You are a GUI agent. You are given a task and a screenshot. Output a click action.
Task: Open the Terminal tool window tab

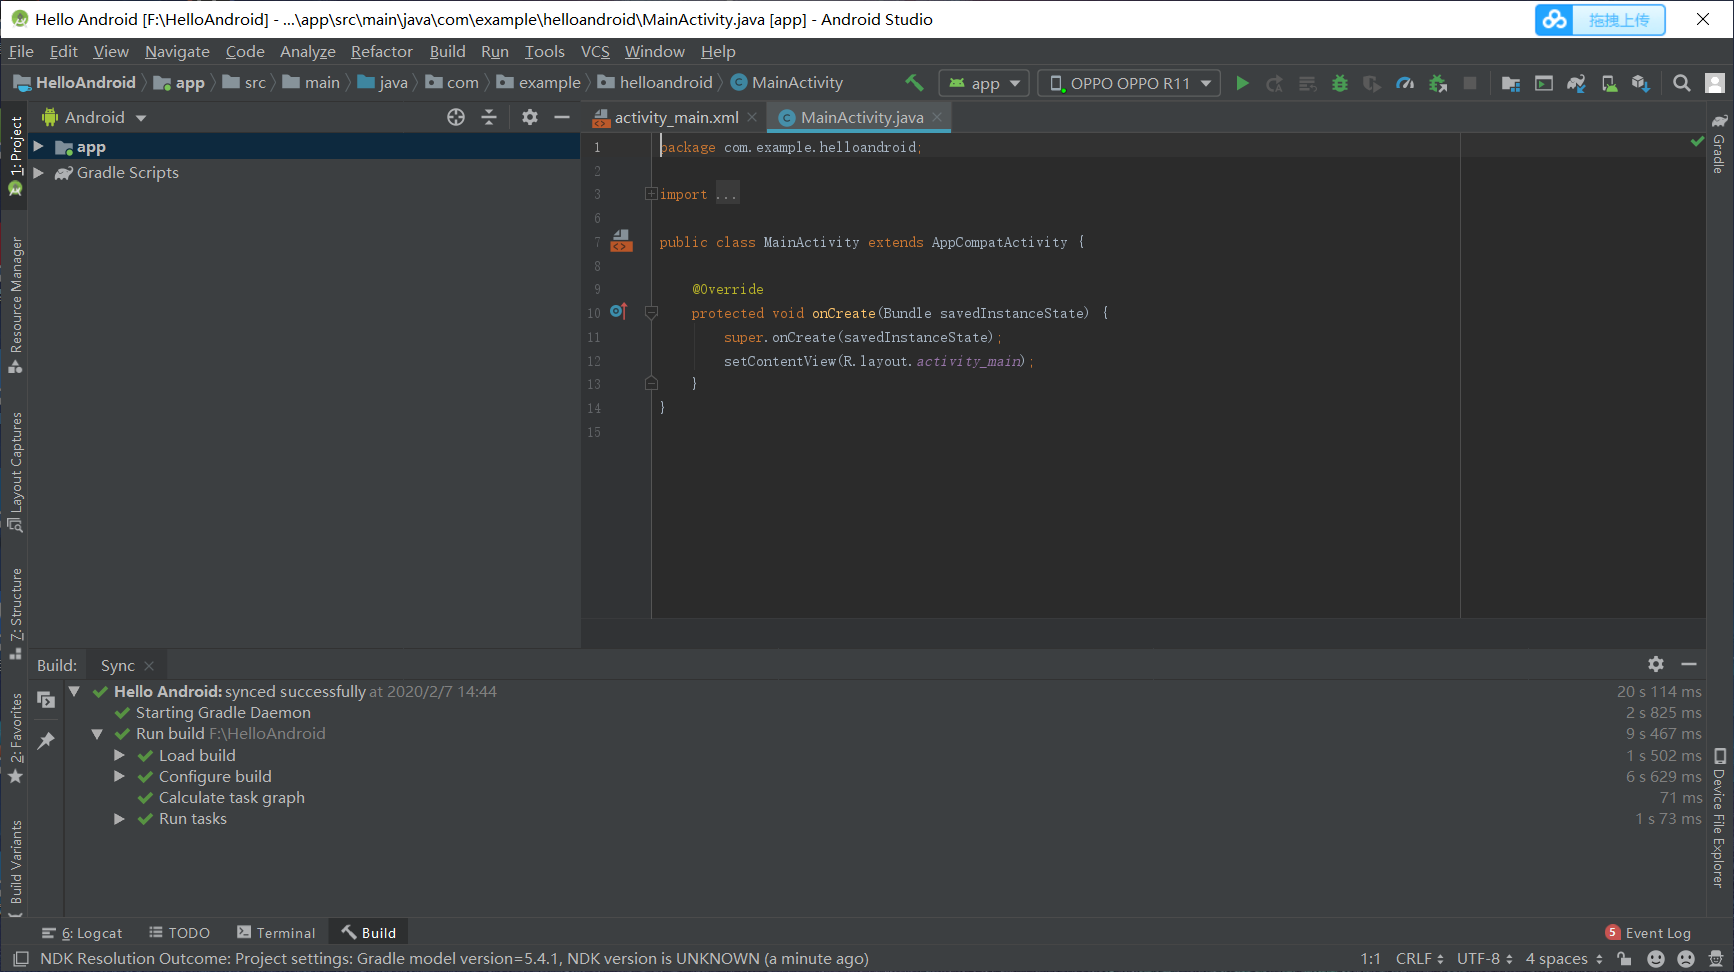click(x=276, y=933)
